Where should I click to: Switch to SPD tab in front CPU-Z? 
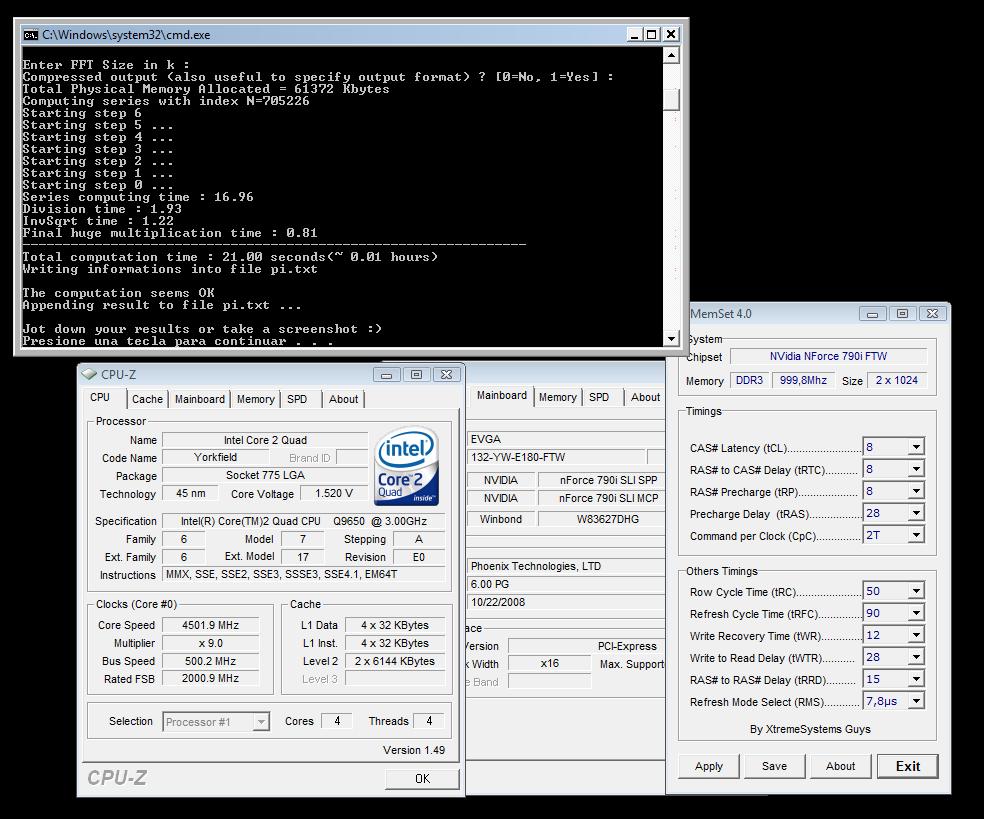(297, 399)
